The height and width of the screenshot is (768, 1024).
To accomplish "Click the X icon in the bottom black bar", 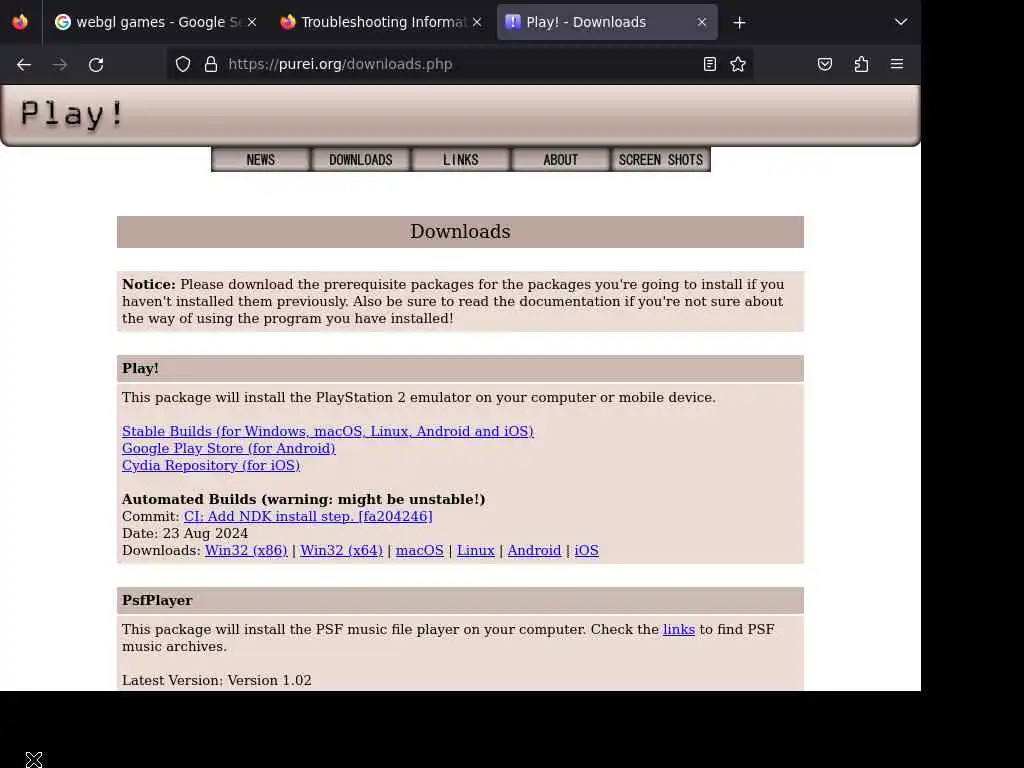I will pos(34,759).
